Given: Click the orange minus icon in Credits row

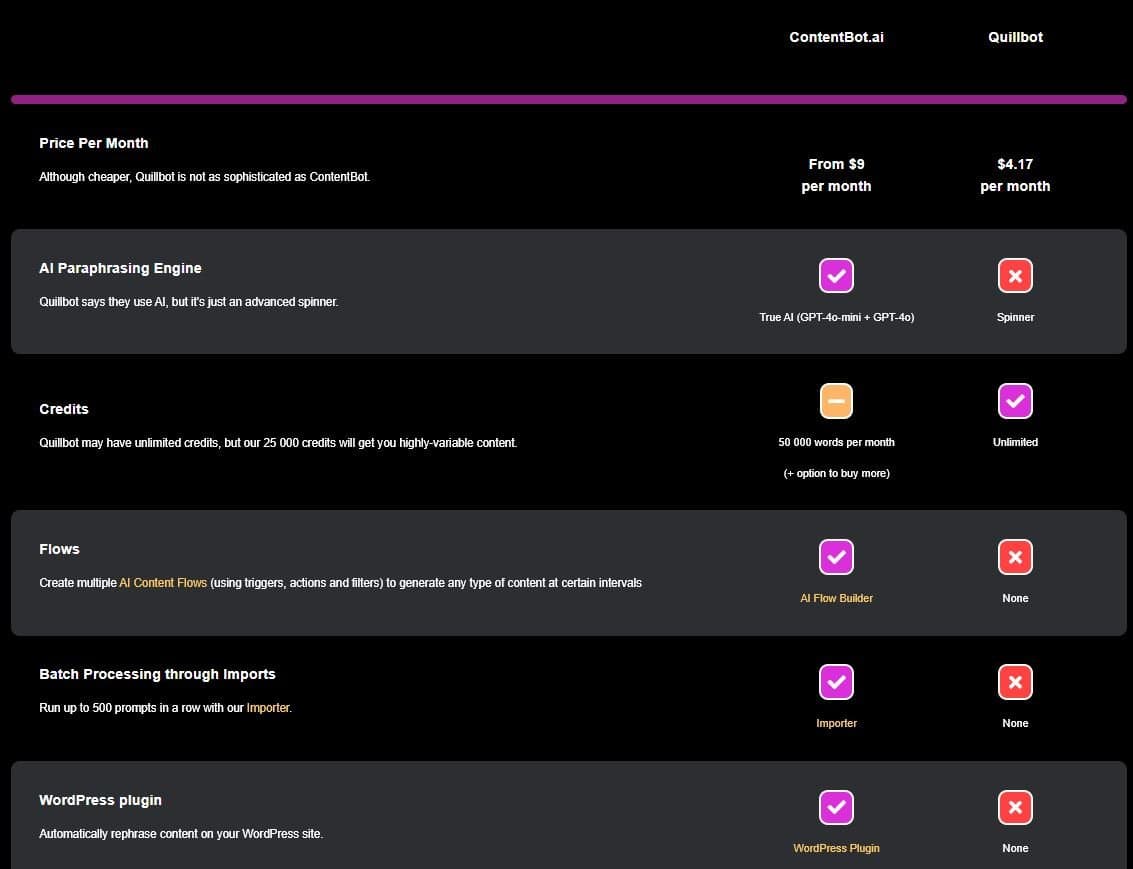Looking at the screenshot, I should pyautogui.click(x=836, y=401).
